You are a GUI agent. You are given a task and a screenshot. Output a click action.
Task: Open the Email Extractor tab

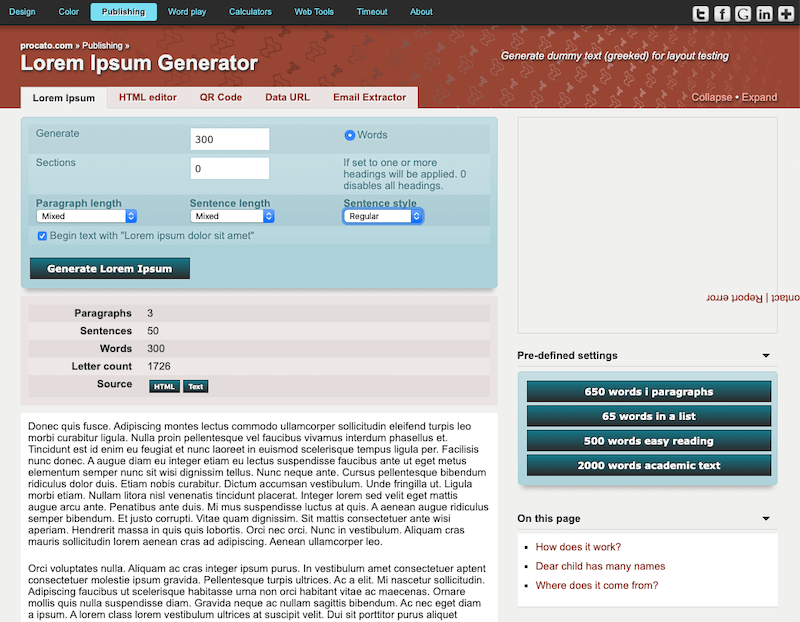coord(370,97)
